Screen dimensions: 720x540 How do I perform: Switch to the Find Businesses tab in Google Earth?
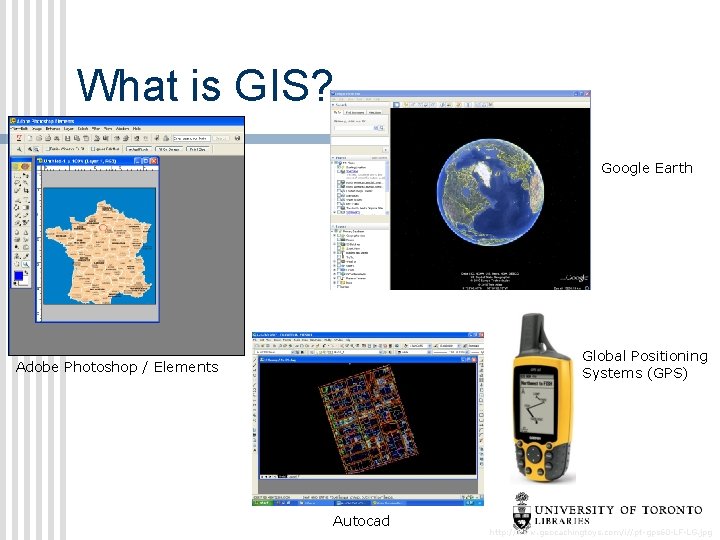(354, 112)
